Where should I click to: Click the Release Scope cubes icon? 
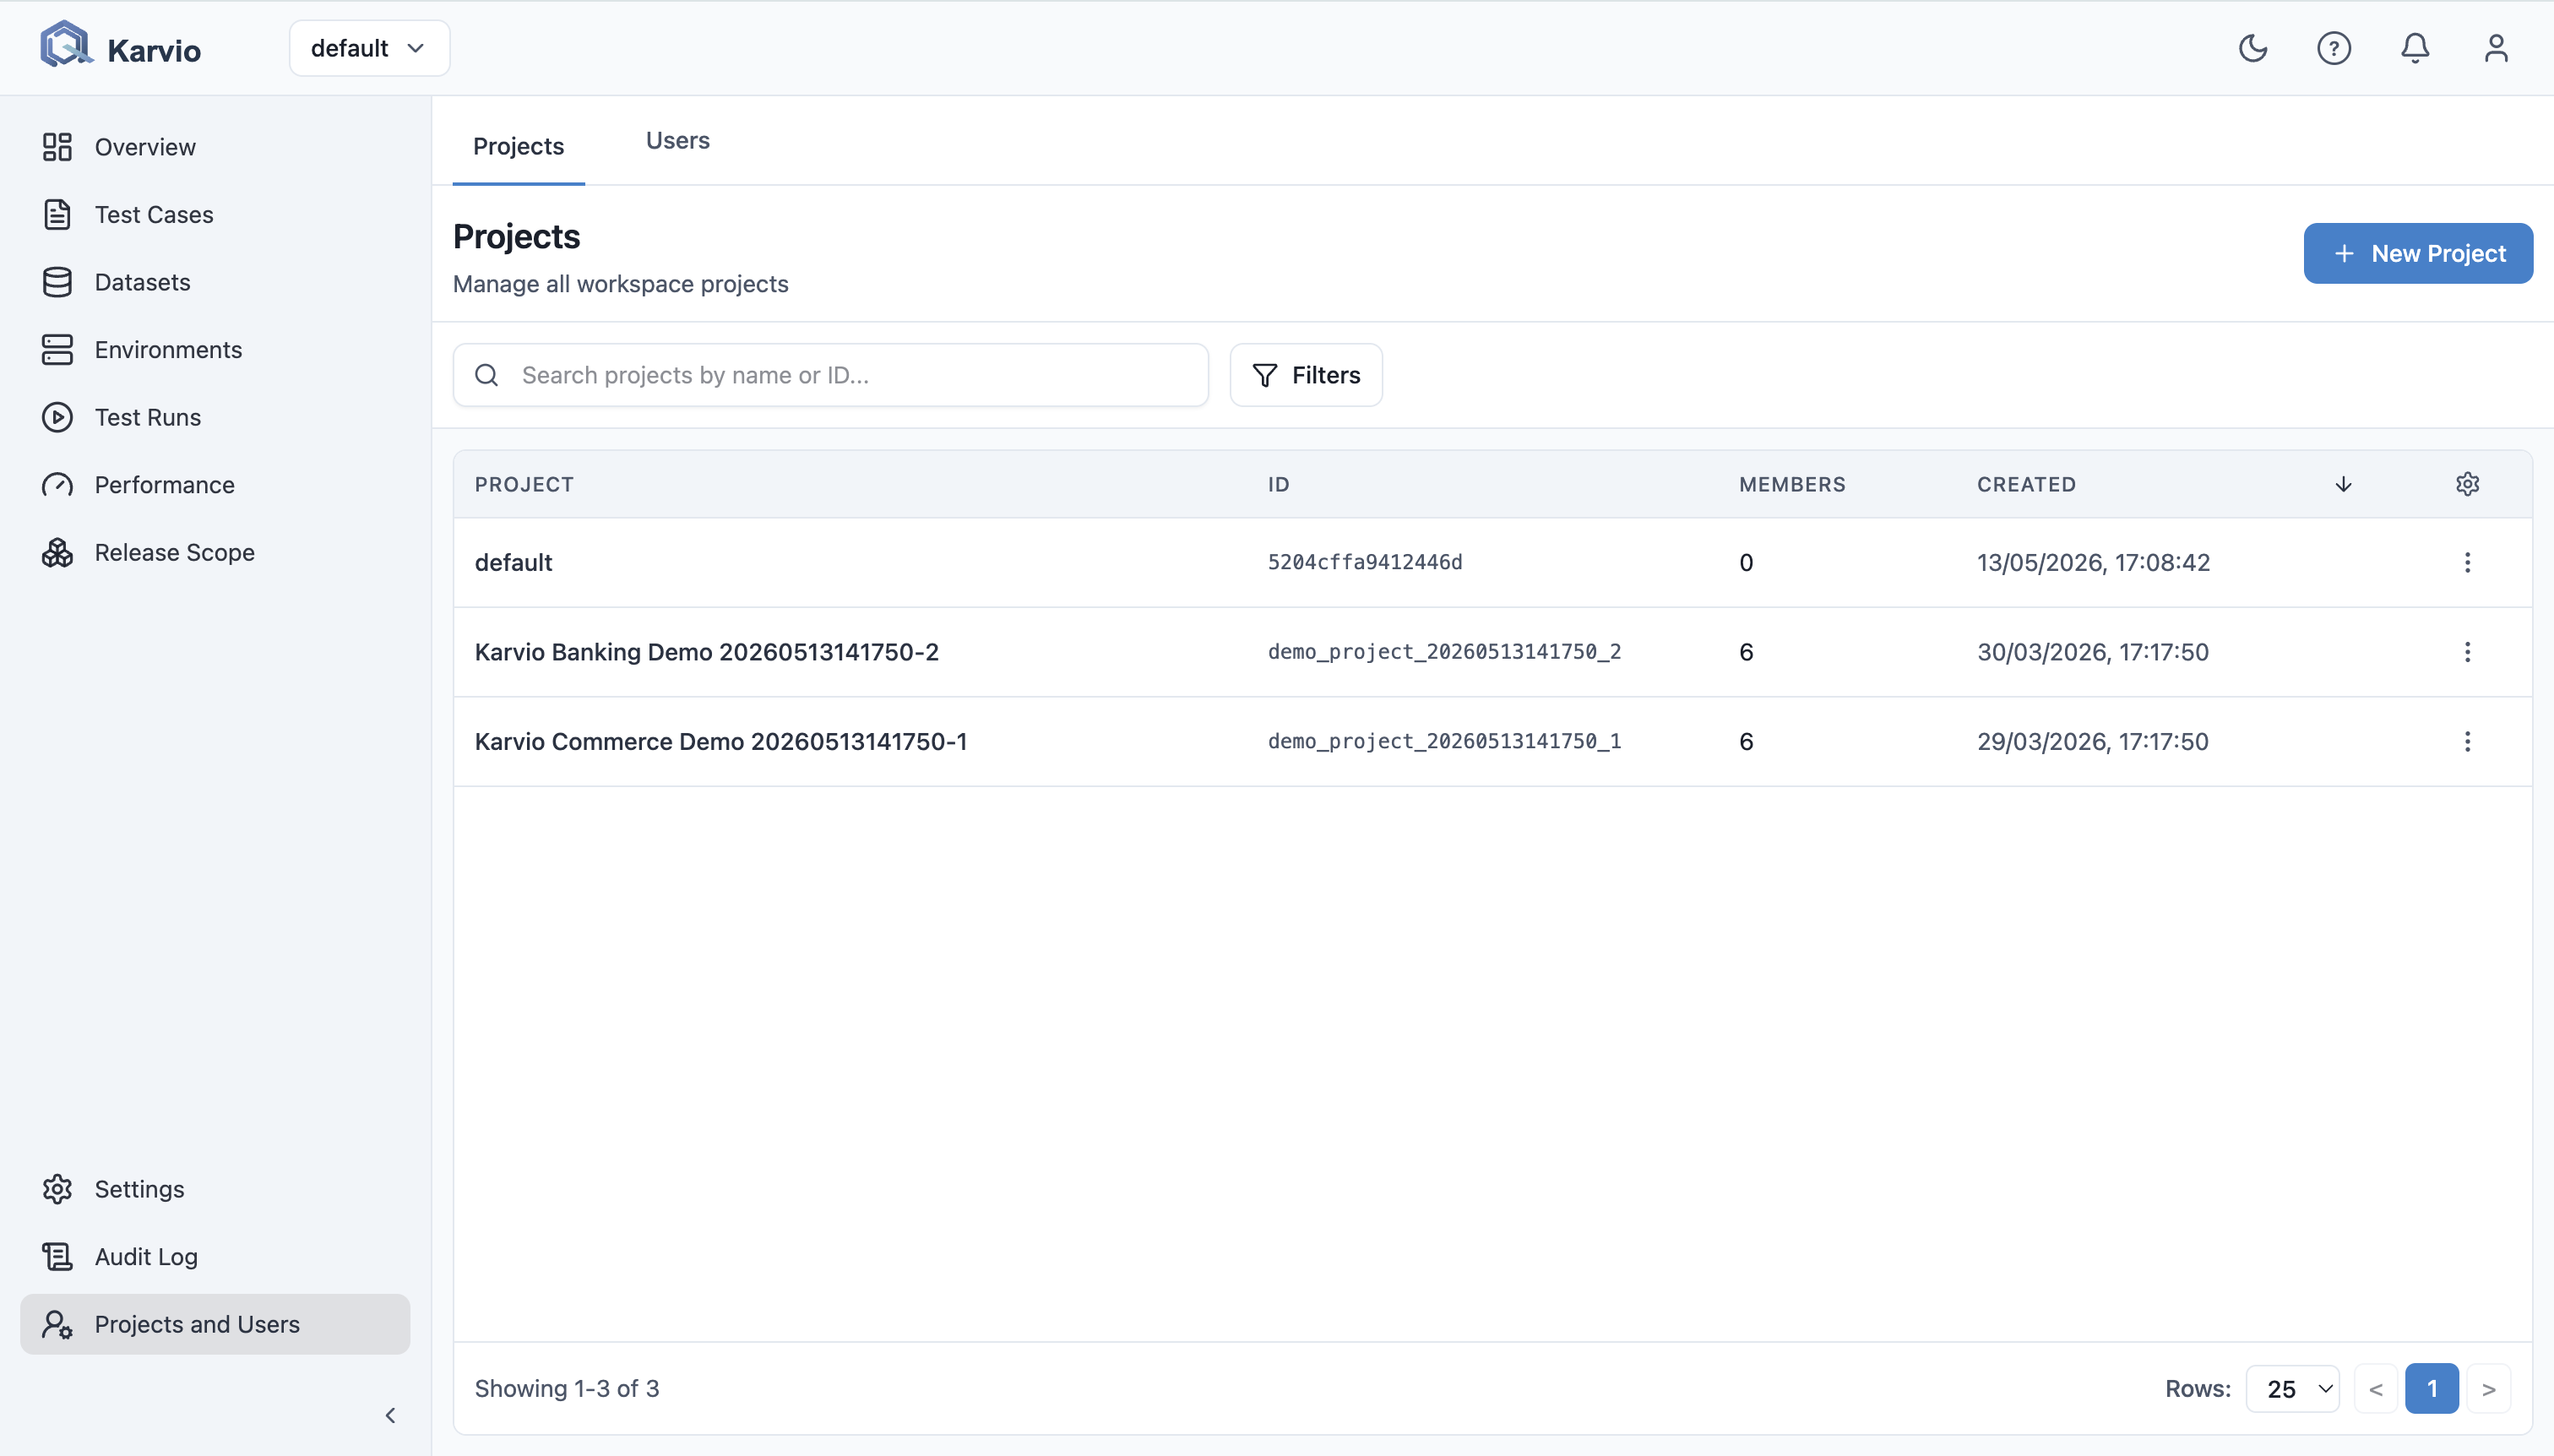tap(57, 552)
